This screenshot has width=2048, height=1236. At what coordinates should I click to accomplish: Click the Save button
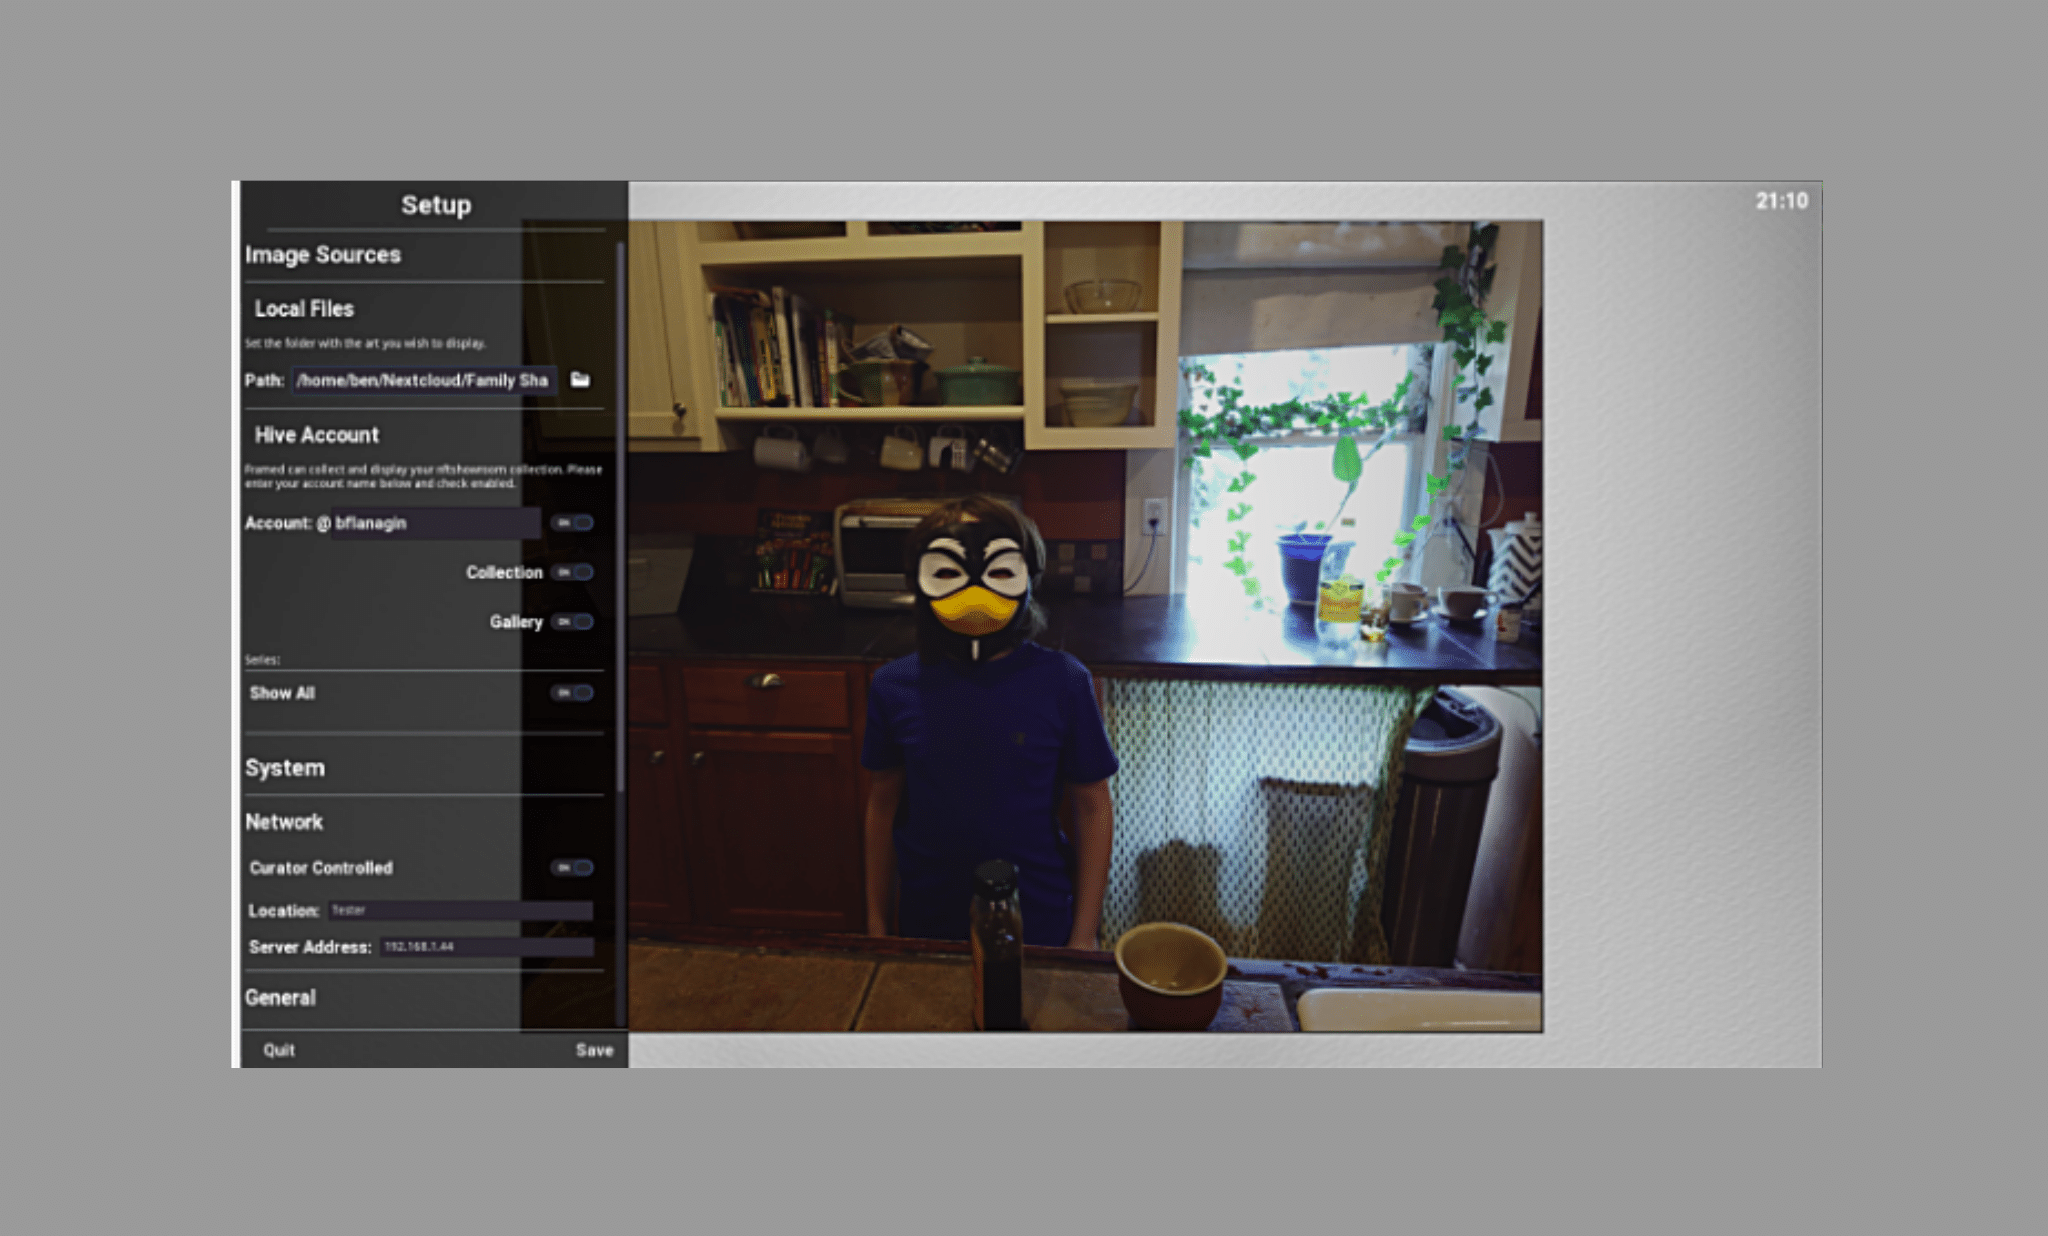(594, 1050)
